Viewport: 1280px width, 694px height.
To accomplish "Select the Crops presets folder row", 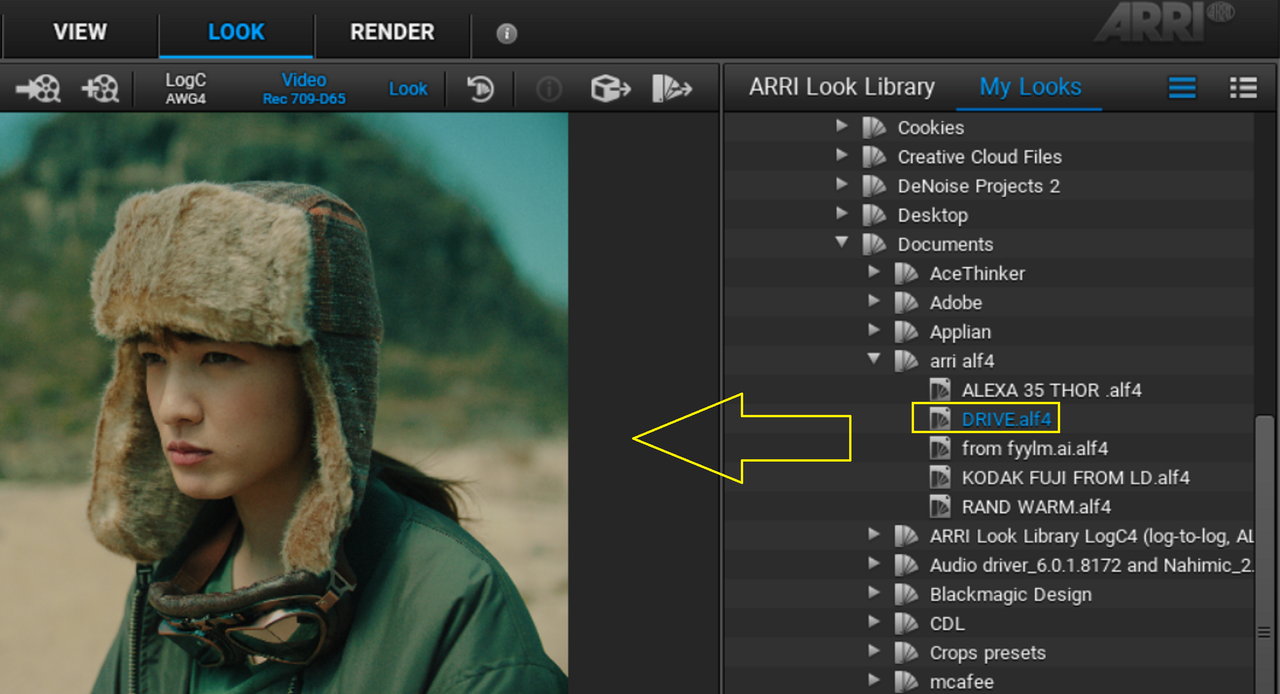I will [x=990, y=653].
